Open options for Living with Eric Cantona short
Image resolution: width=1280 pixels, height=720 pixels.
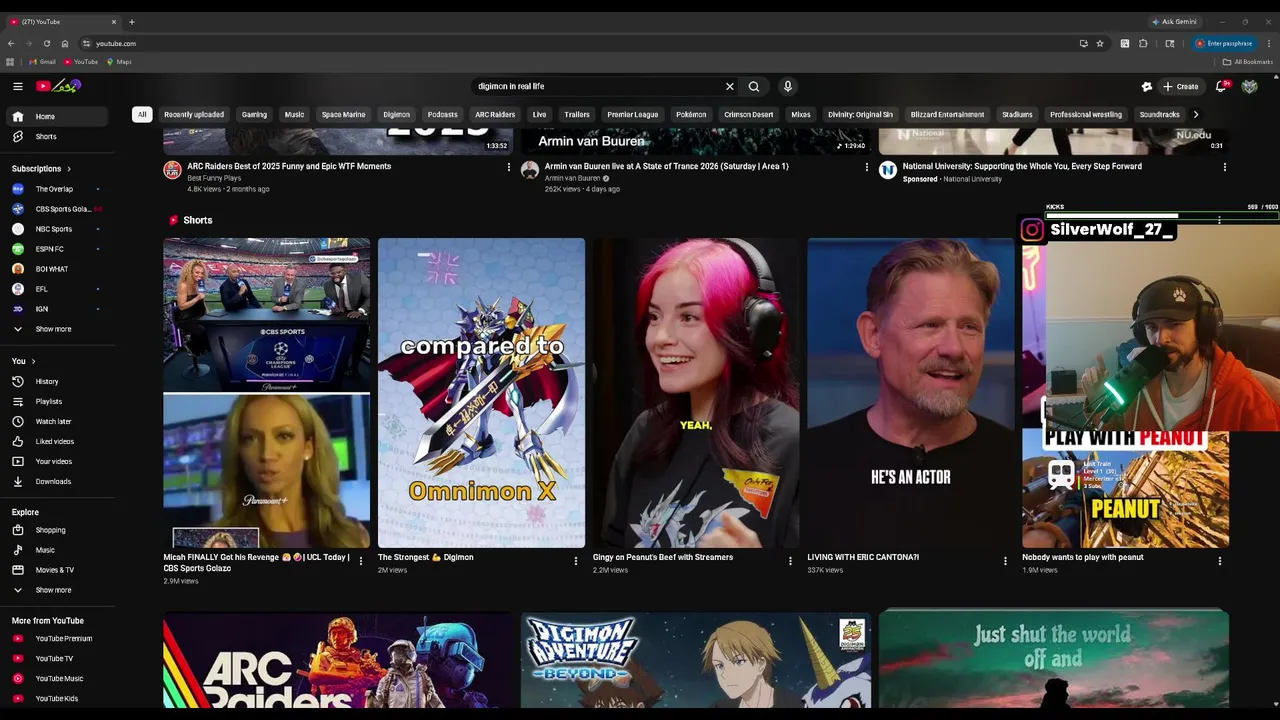pyautogui.click(x=1005, y=561)
